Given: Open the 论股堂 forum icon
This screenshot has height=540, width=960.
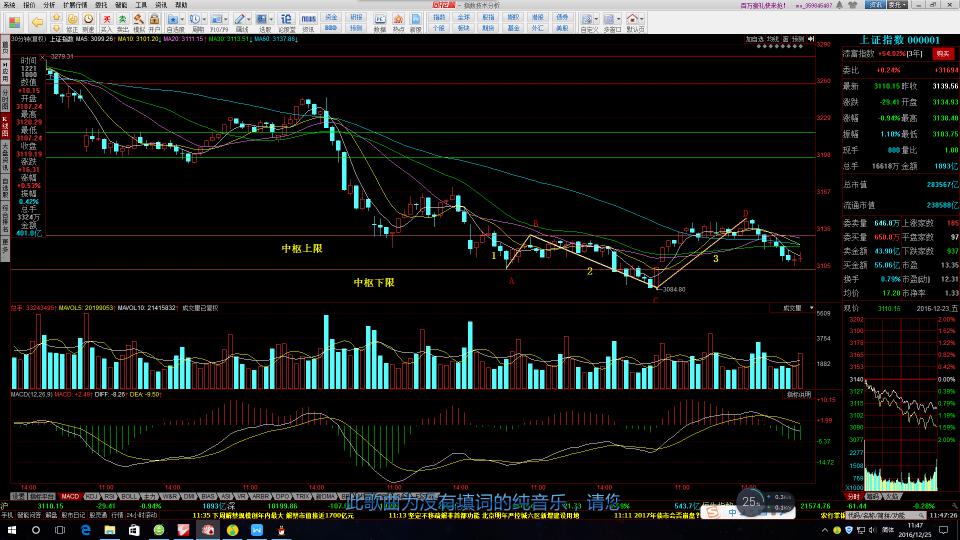Looking at the screenshot, I should click(285, 22).
